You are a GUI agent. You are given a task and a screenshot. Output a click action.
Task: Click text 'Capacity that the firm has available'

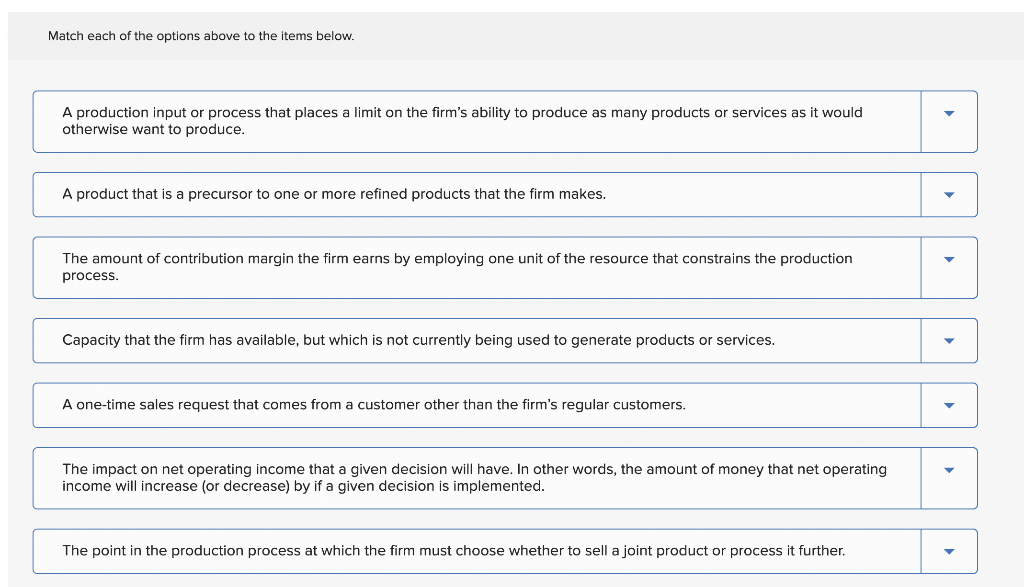[179, 340]
